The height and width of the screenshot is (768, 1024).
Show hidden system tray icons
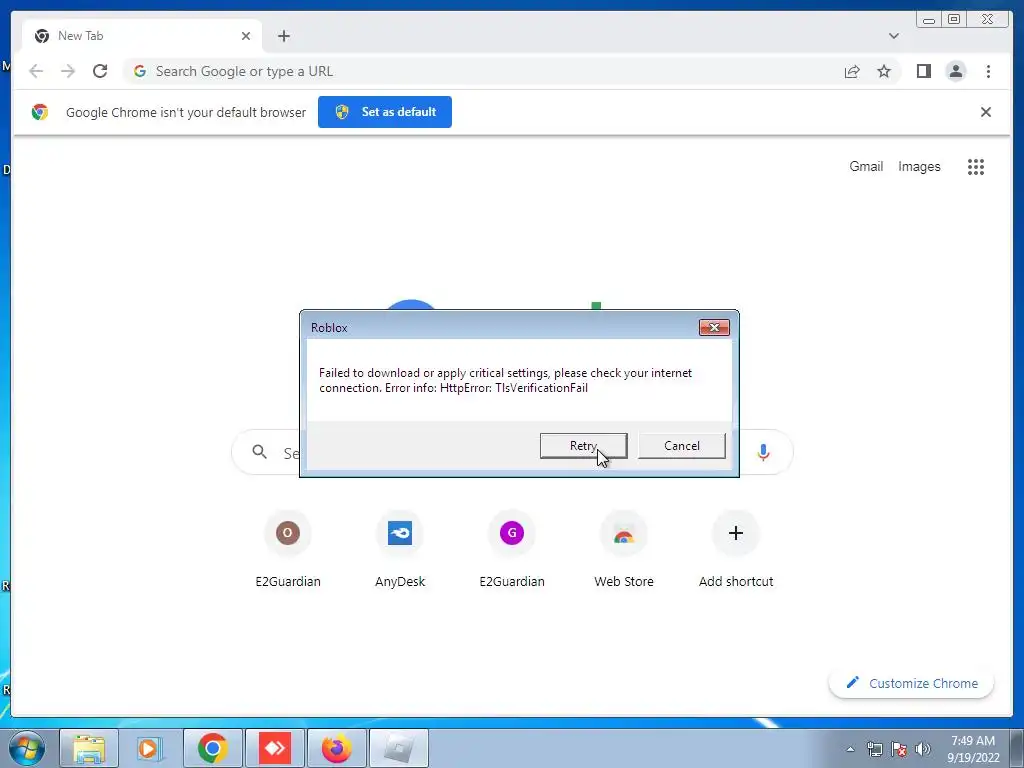(850, 749)
